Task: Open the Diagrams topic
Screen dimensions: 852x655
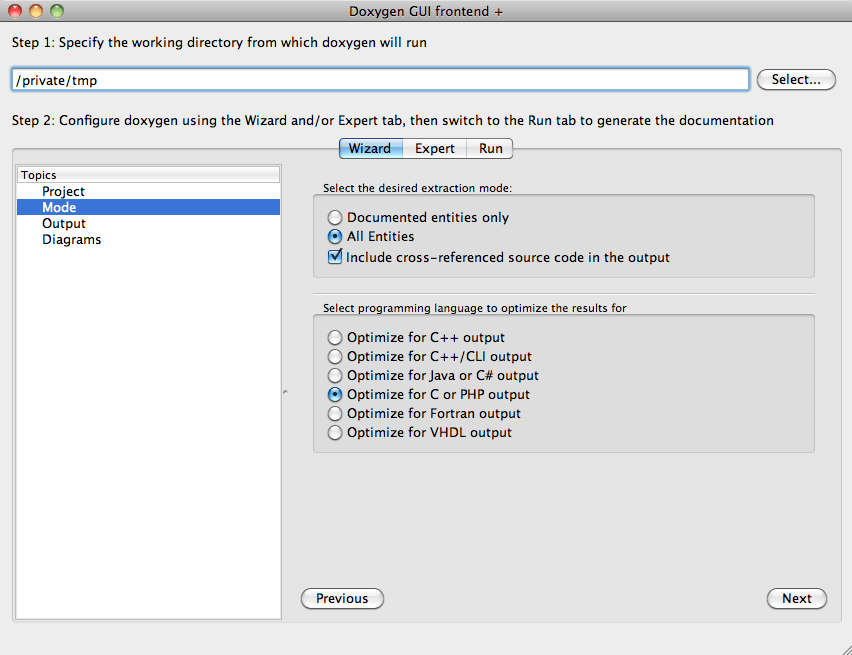Action: point(148,240)
